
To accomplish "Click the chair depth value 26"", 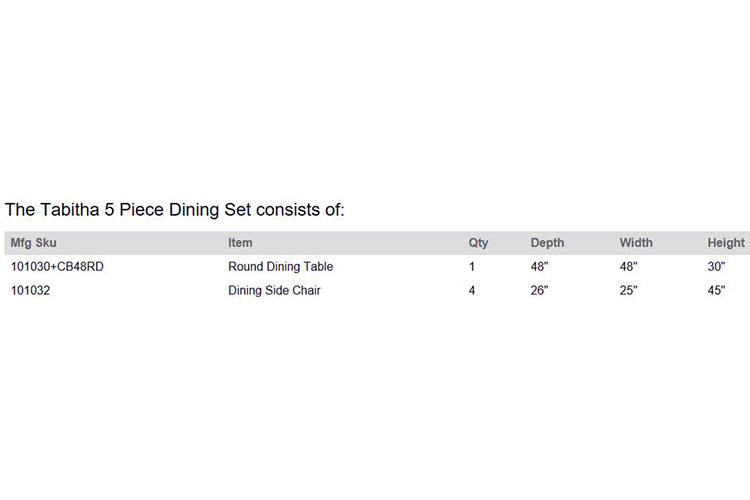I will (540, 290).
